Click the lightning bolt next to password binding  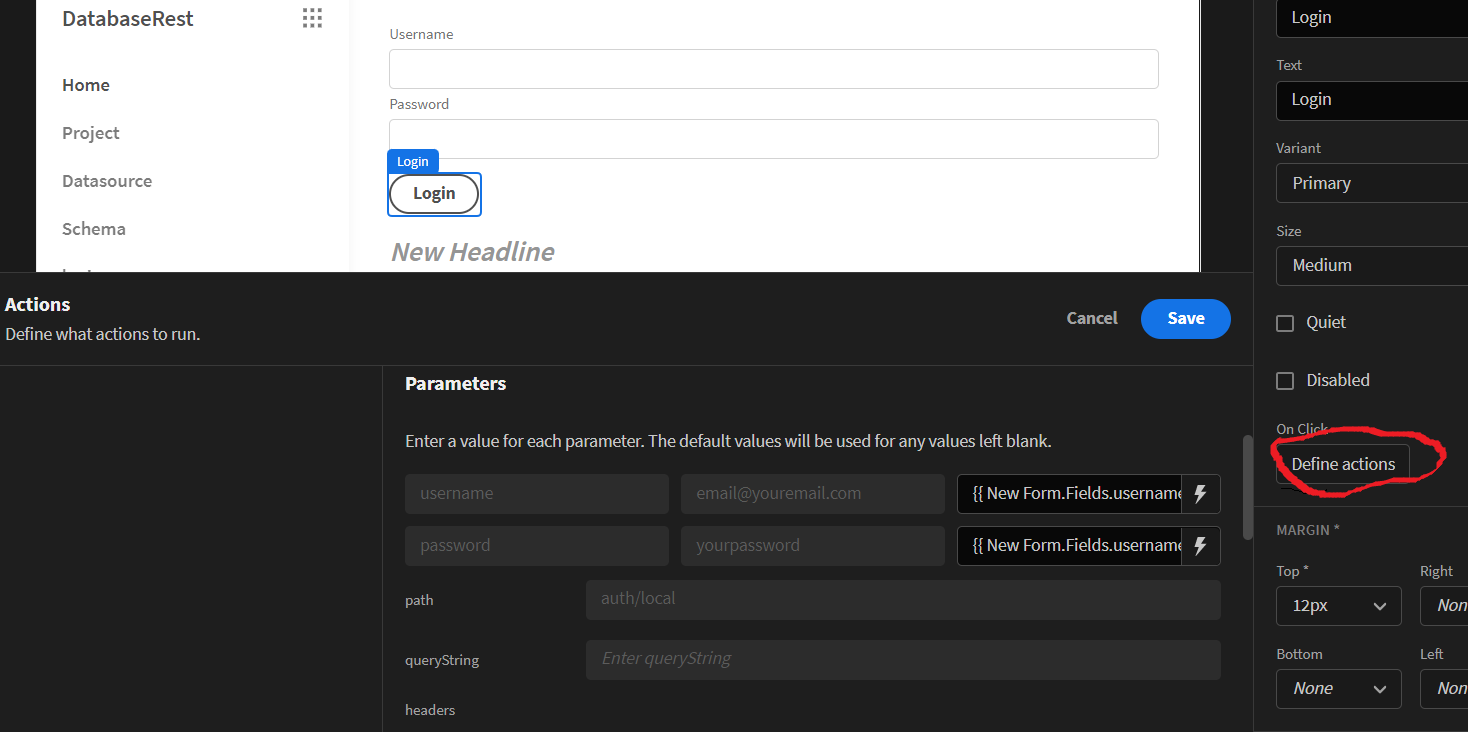(x=1201, y=545)
